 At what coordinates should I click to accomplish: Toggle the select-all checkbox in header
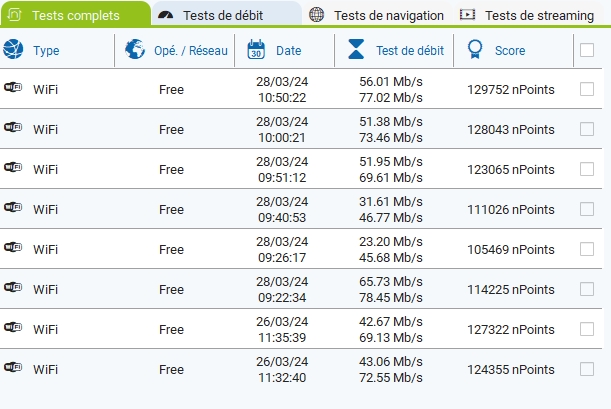coord(587,50)
